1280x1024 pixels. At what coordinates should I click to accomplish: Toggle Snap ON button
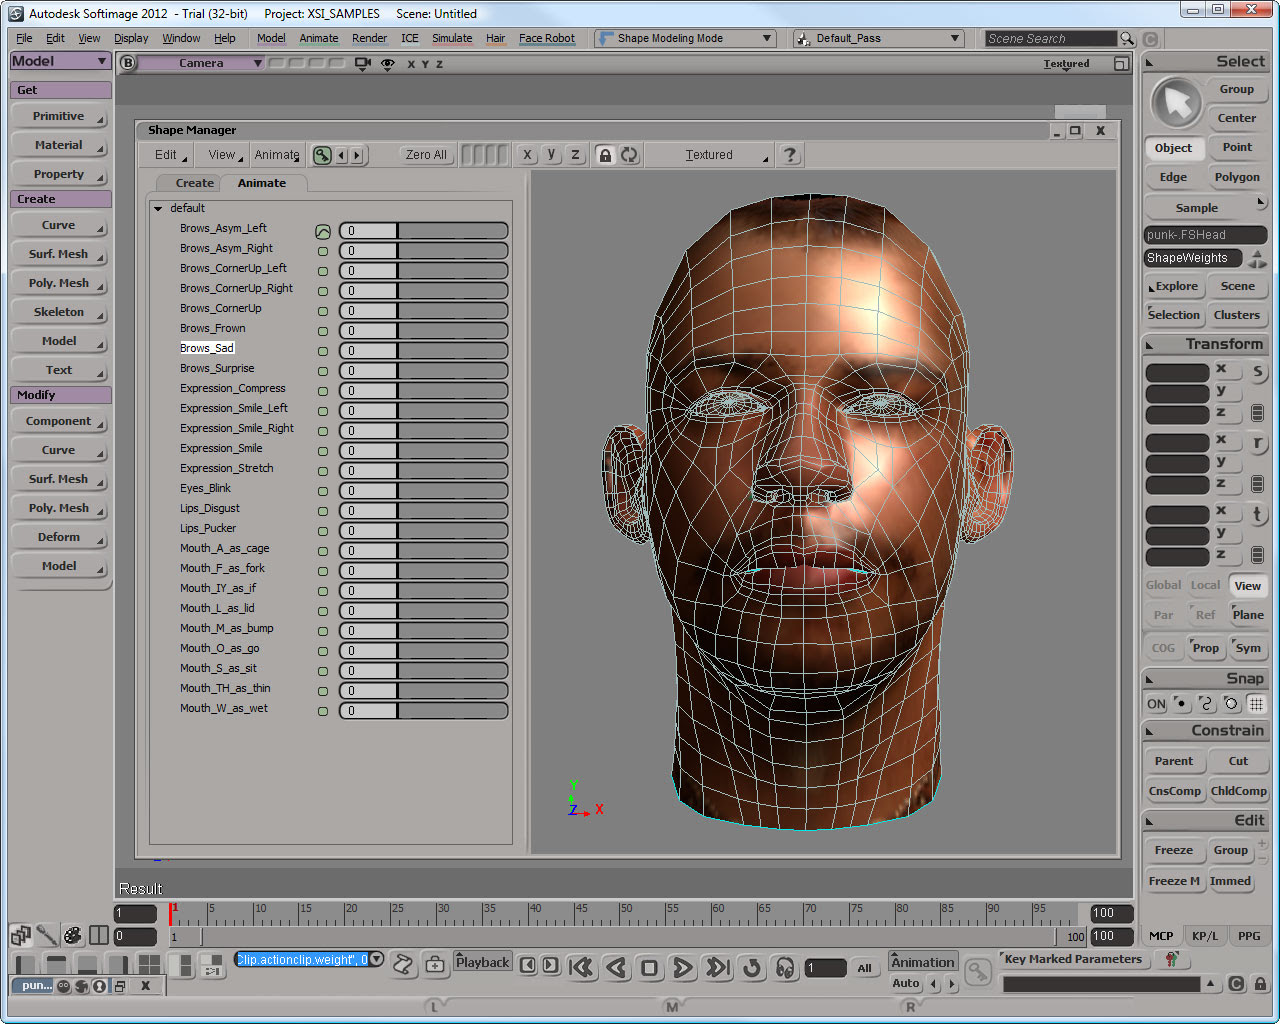(x=1156, y=704)
